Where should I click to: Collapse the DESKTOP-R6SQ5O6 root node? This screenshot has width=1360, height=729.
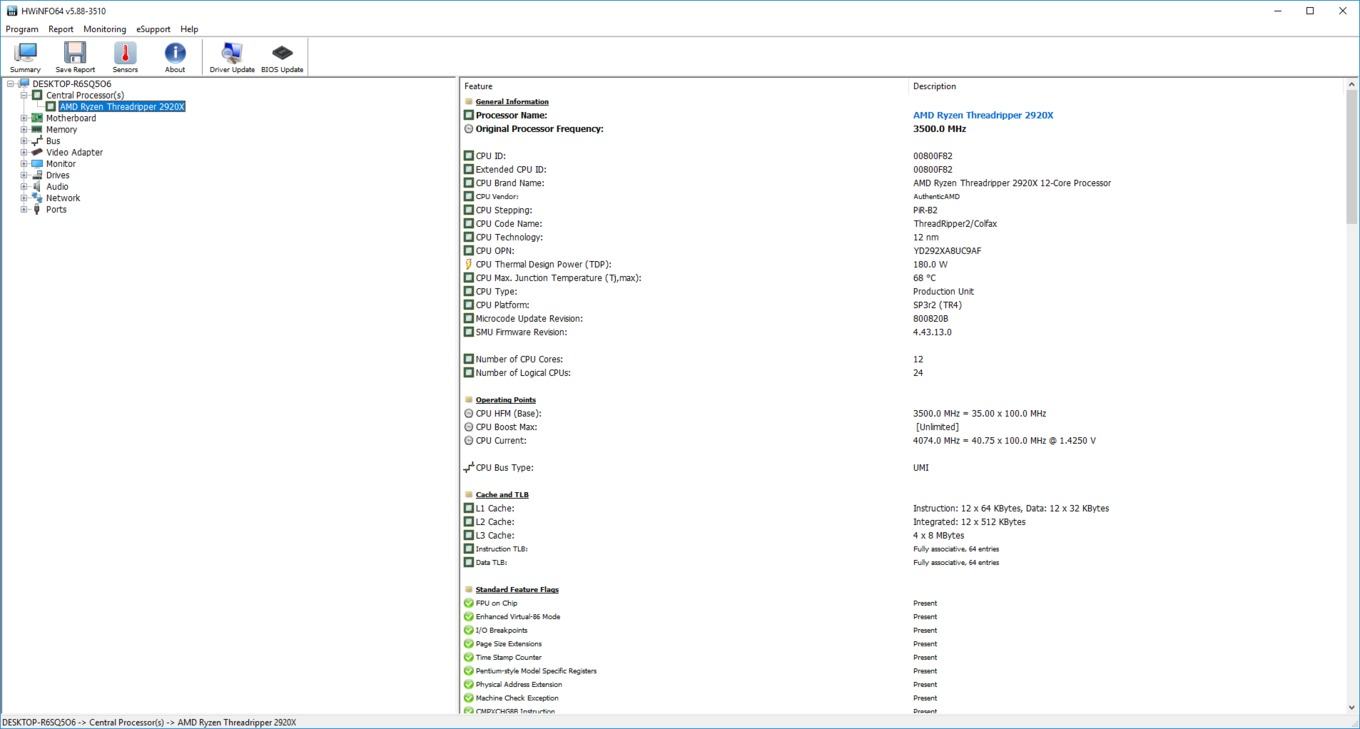pyautogui.click(x=10, y=84)
